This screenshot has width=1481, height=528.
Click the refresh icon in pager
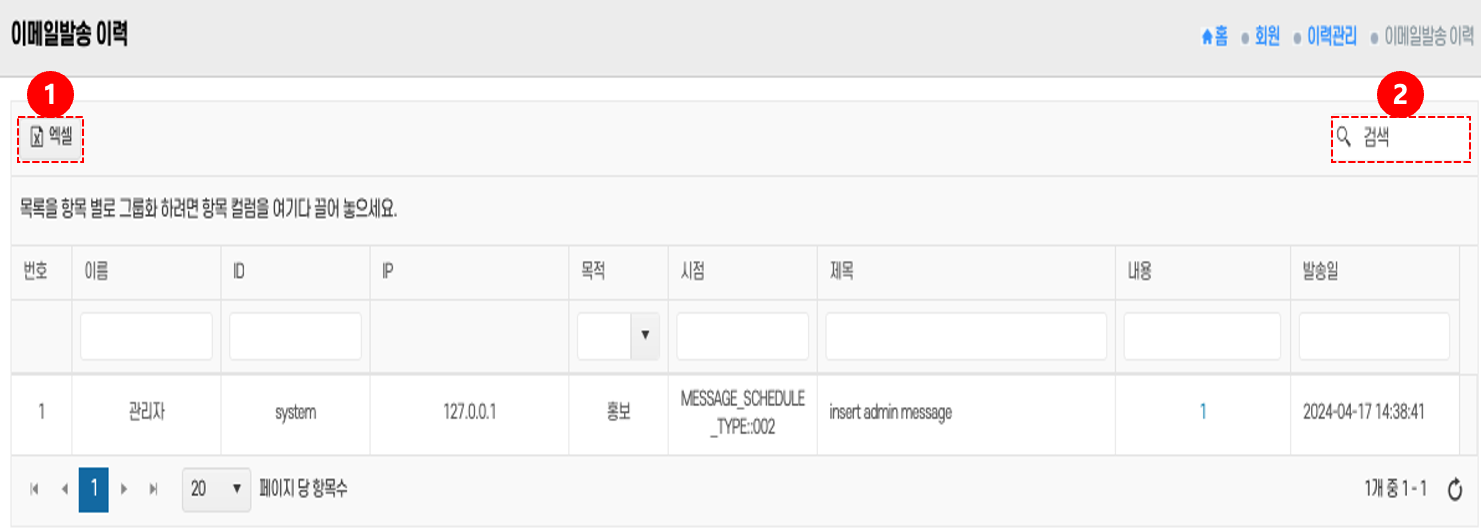(1455, 489)
